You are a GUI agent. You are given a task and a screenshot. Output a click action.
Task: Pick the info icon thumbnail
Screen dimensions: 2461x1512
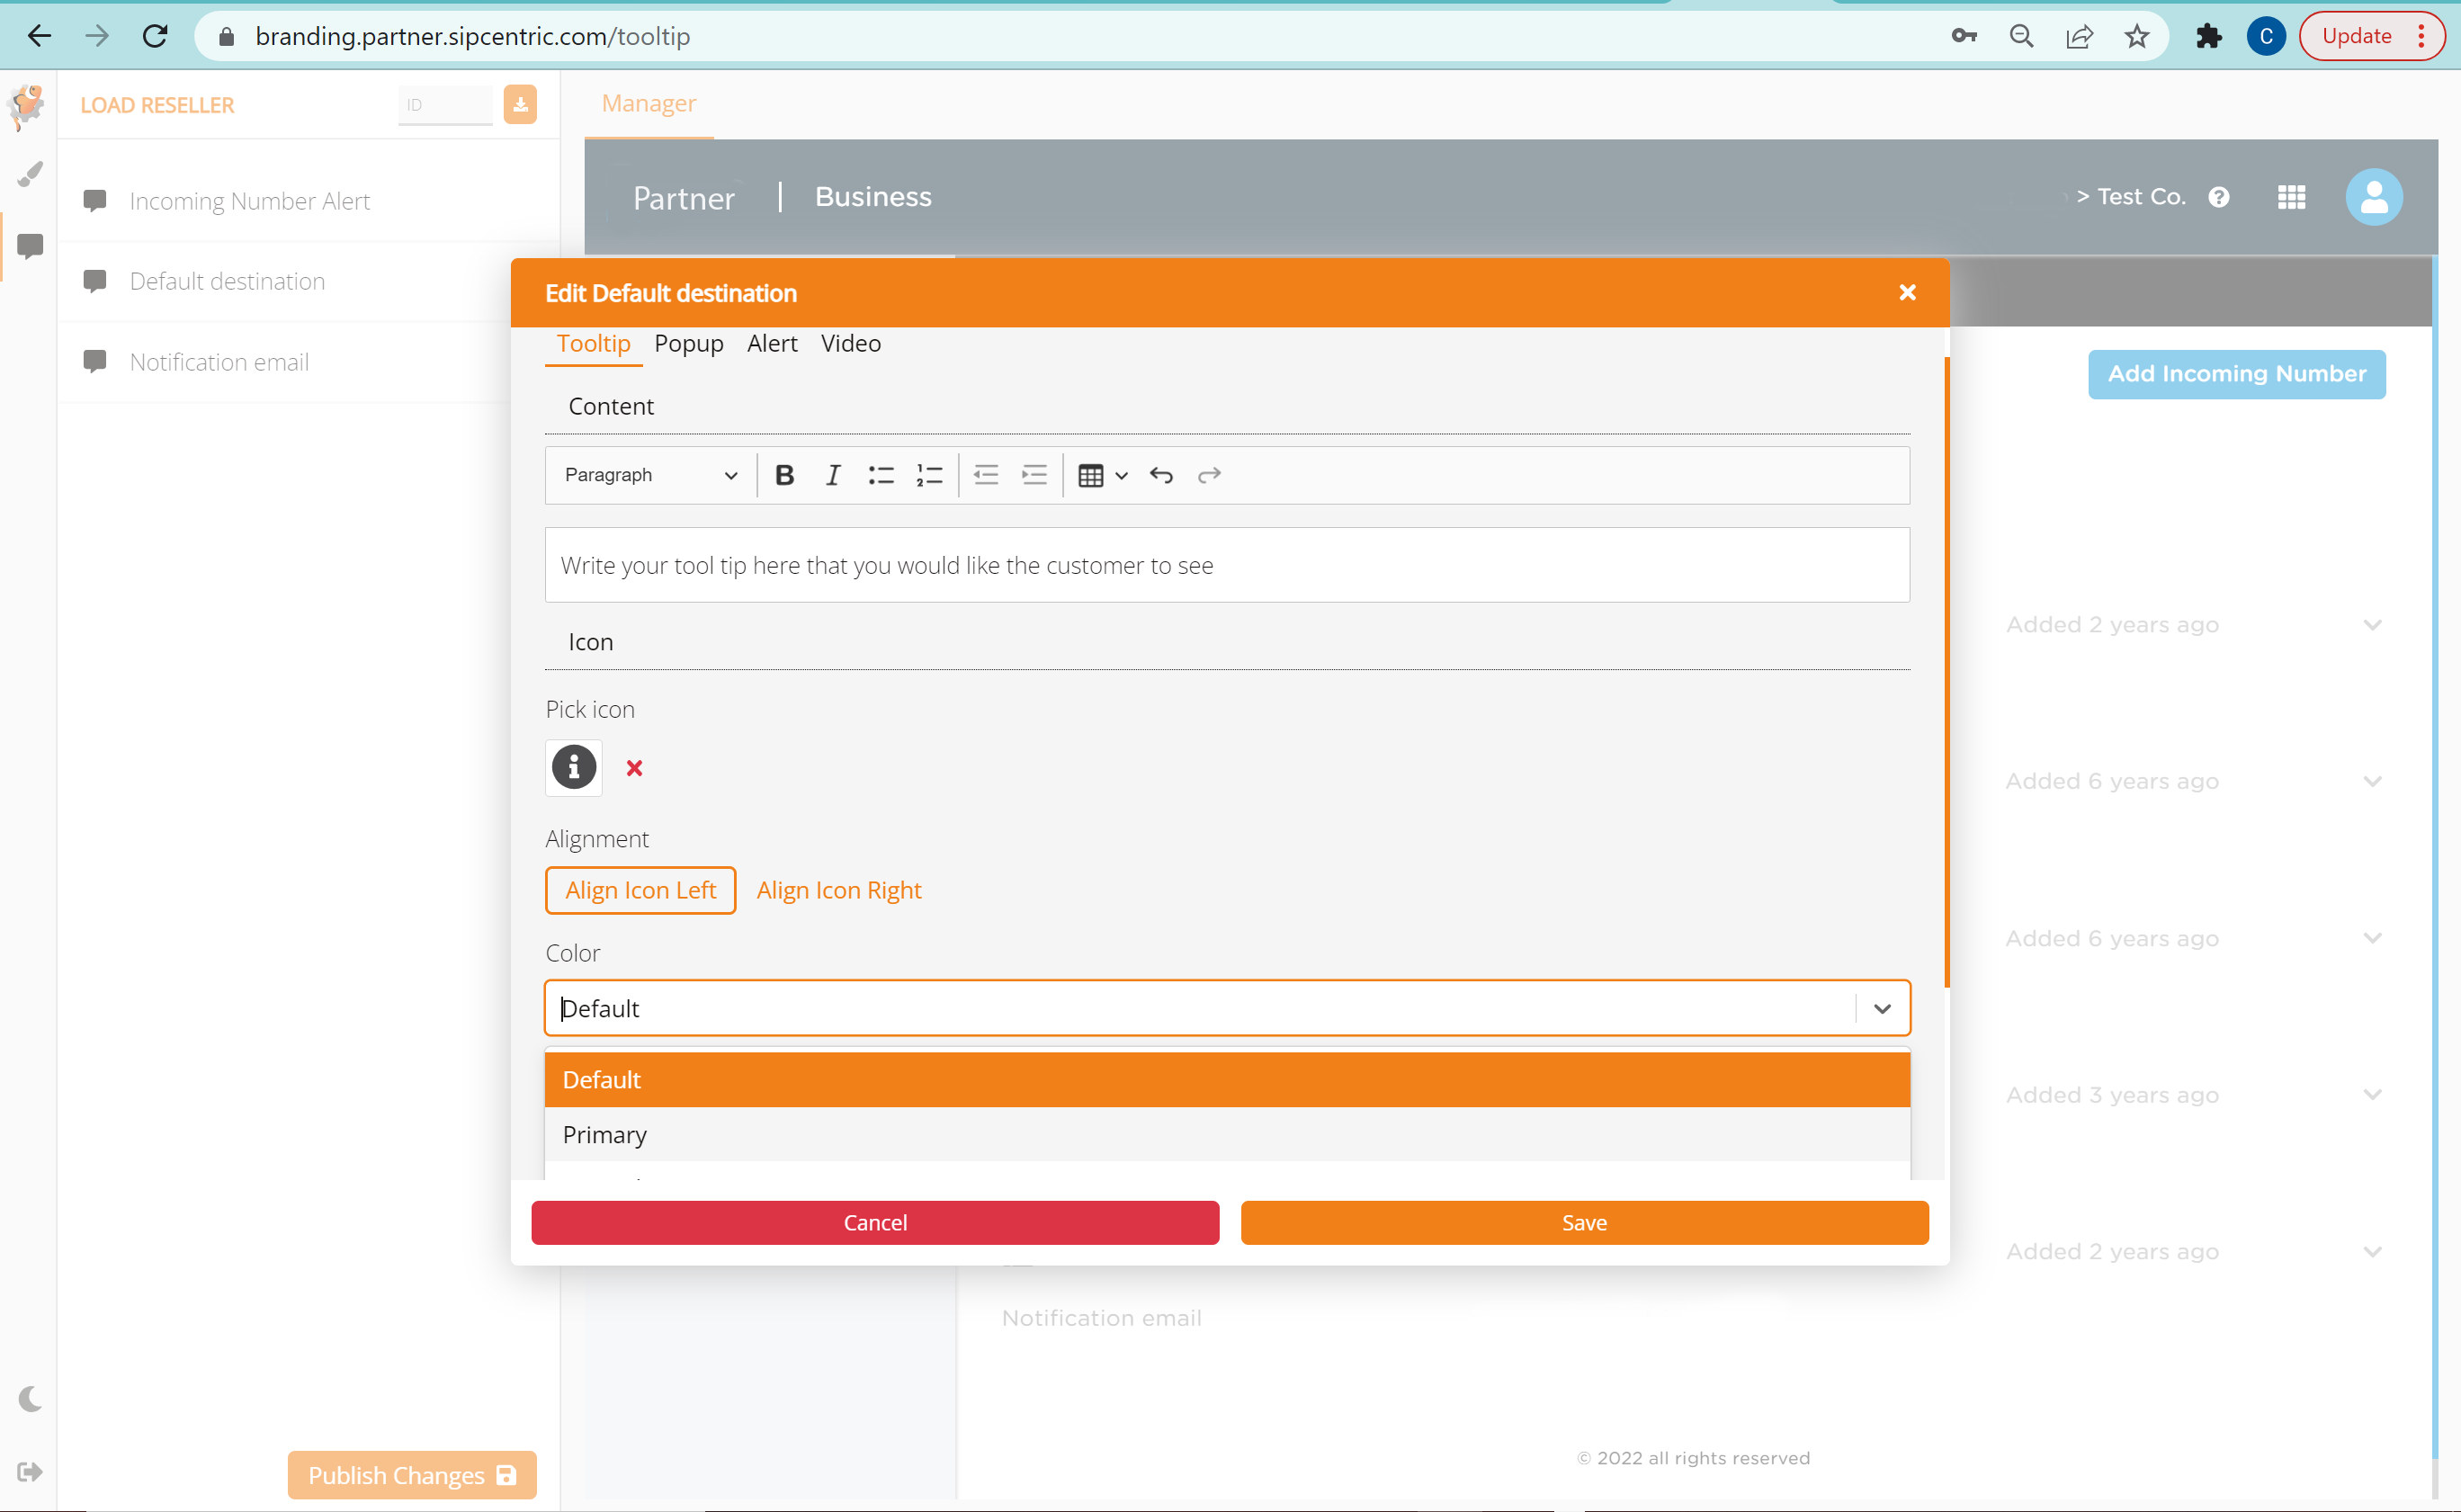[x=574, y=768]
